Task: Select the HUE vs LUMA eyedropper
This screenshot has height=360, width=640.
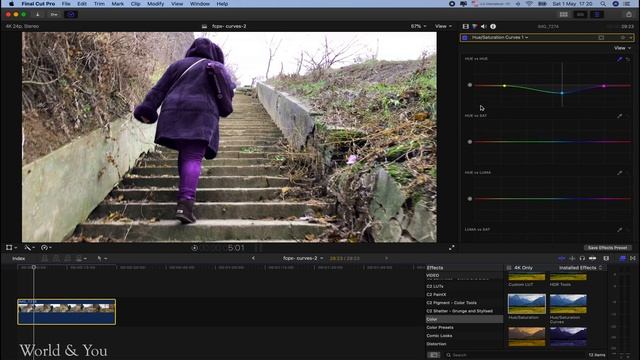Action: point(620,173)
